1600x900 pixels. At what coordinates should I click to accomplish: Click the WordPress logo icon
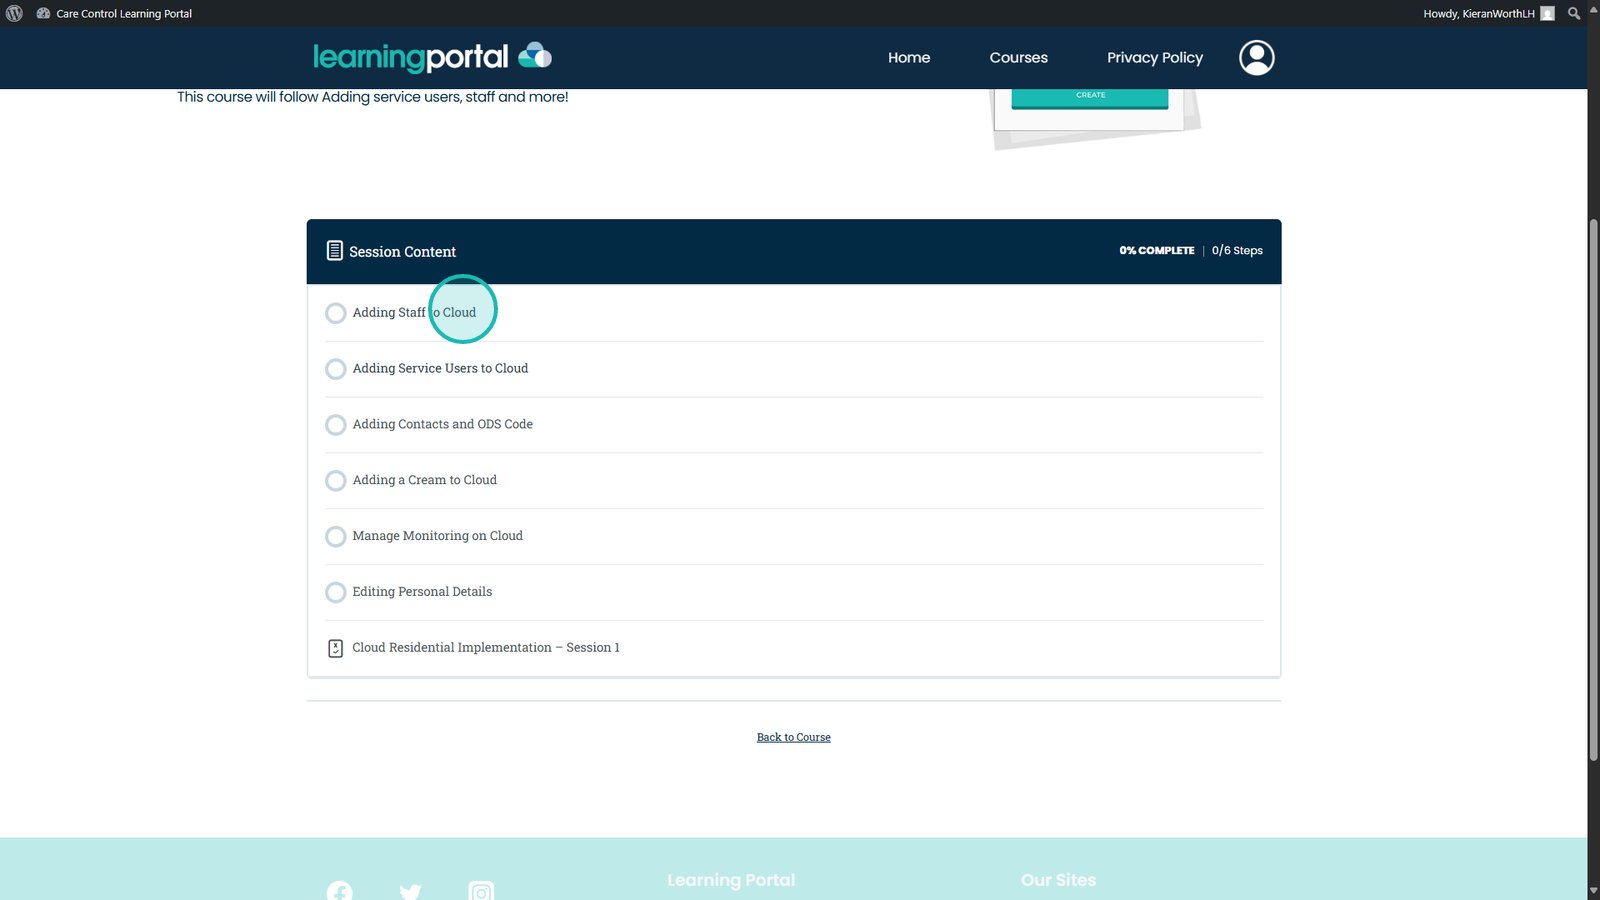click(14, 13)
